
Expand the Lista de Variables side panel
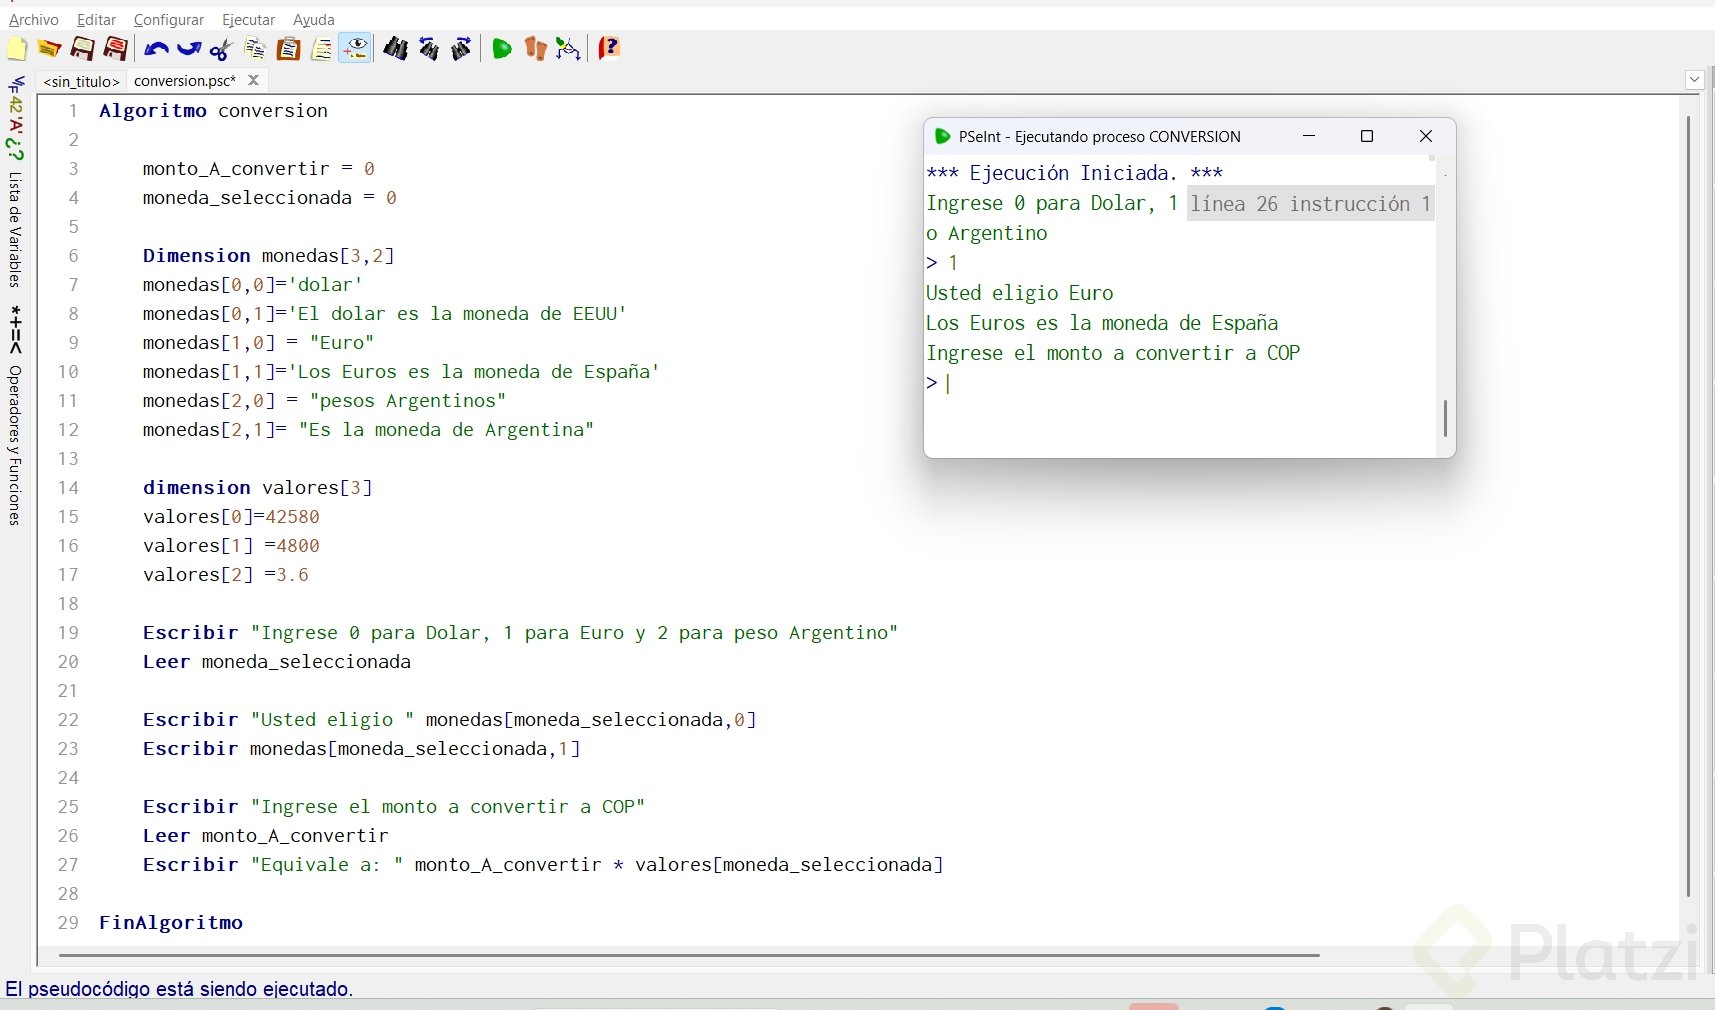[x=15, y=229]
